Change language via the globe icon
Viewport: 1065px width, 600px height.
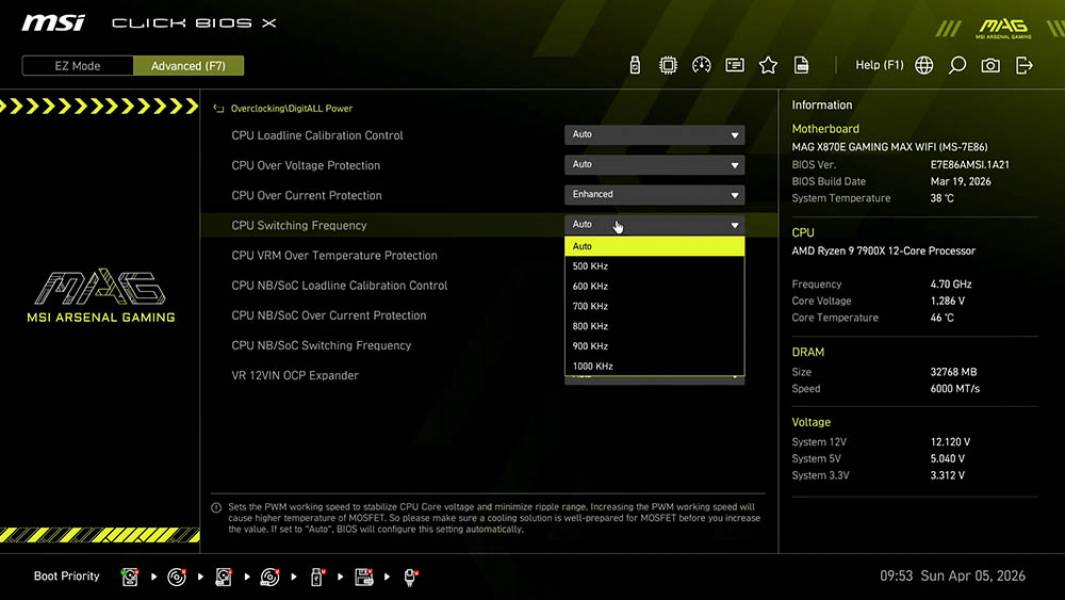point(923,64)
